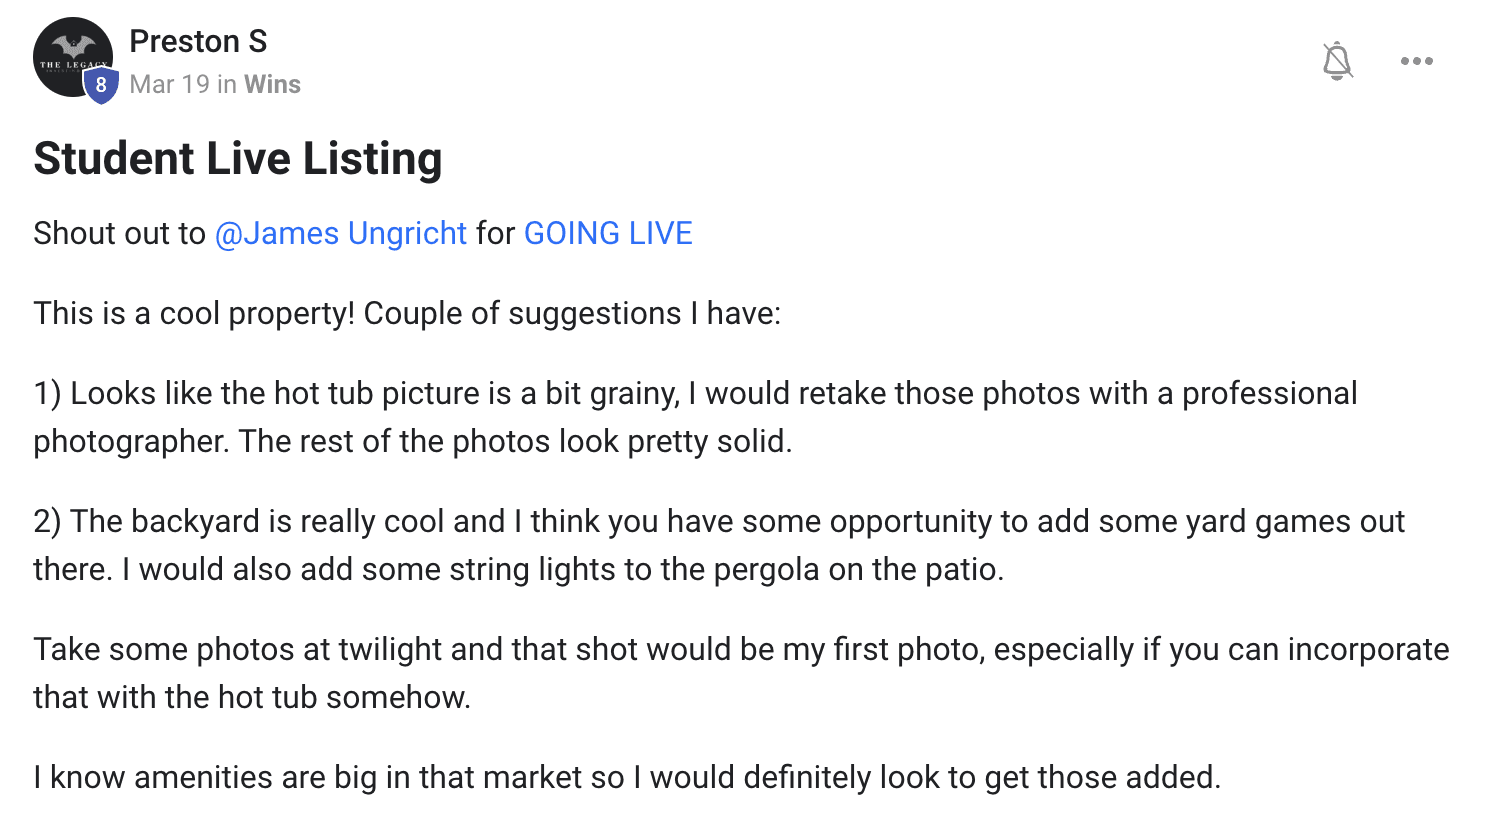Viewport: 1489px width, 817px height.
Task: Click the 'Shout out to' text
Action: [x=119, y=233]
